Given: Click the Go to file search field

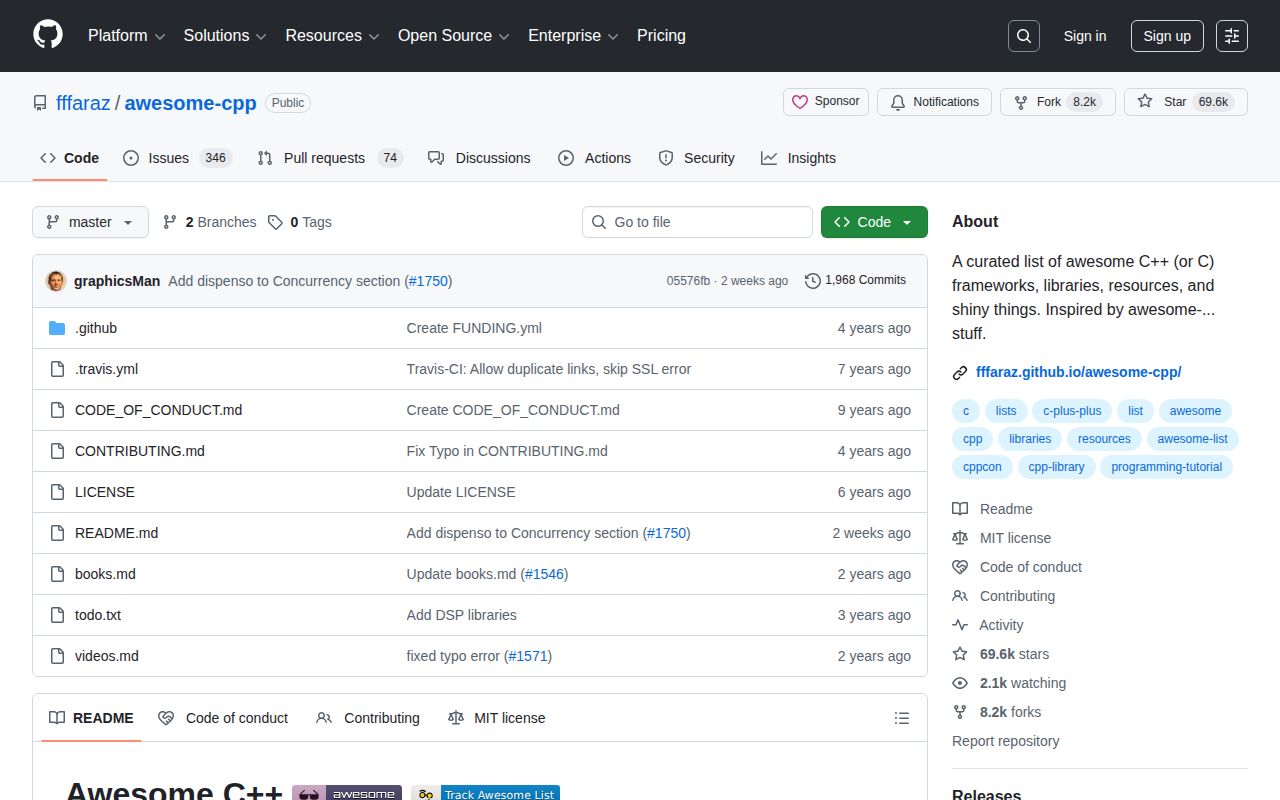Looking at the screenshot, I should pyautogui.click(x=697, y=222).
